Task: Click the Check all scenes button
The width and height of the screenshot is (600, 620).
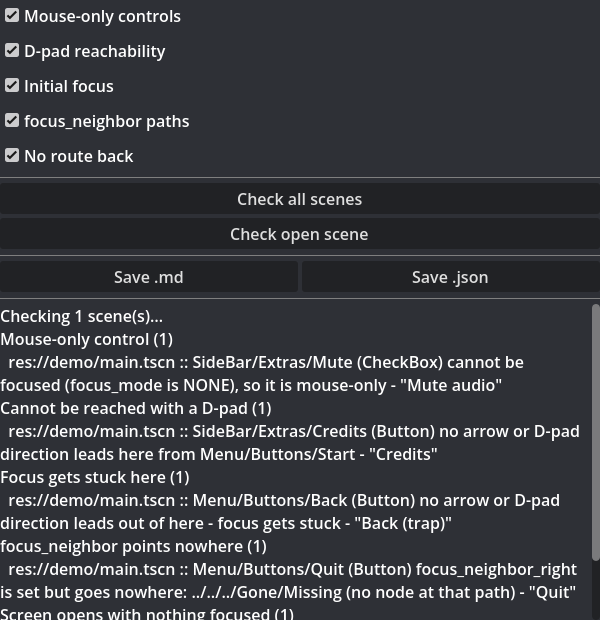Action: (x=300, y=199)
